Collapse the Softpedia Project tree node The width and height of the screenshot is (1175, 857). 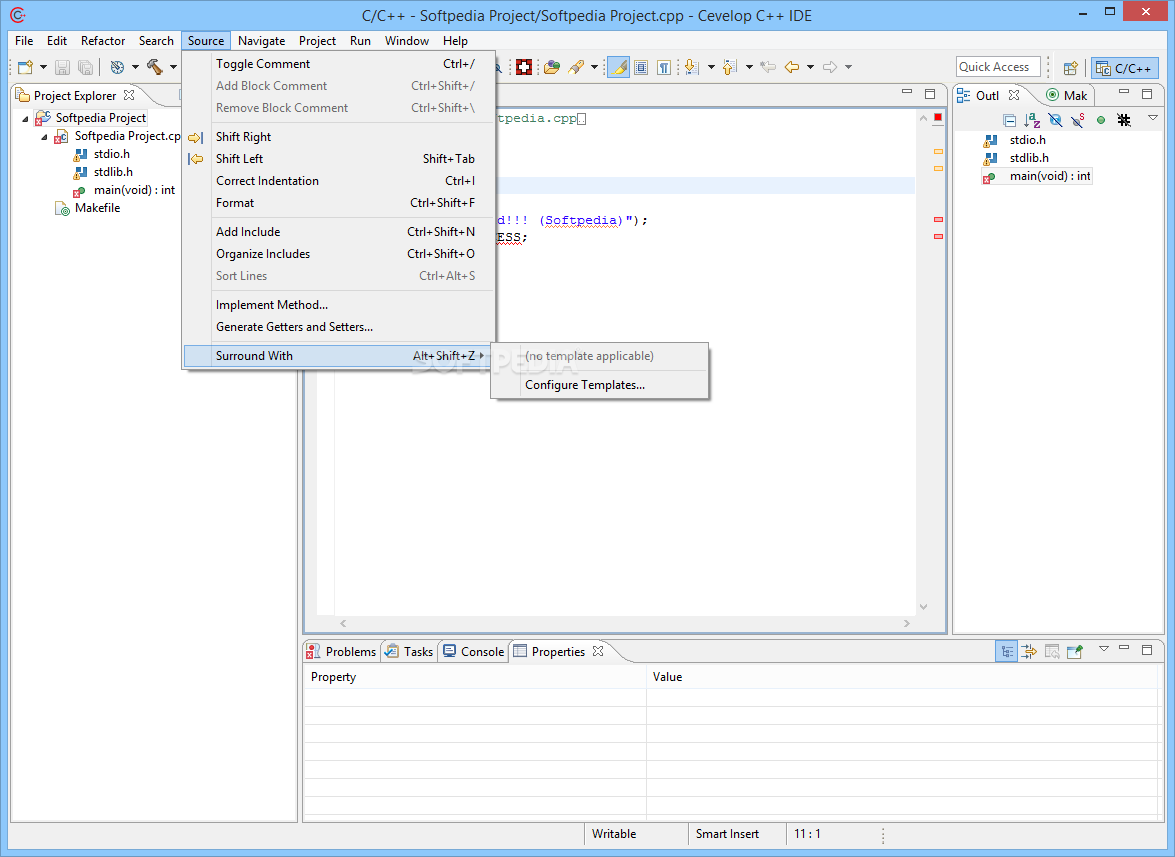pos(25,118)
